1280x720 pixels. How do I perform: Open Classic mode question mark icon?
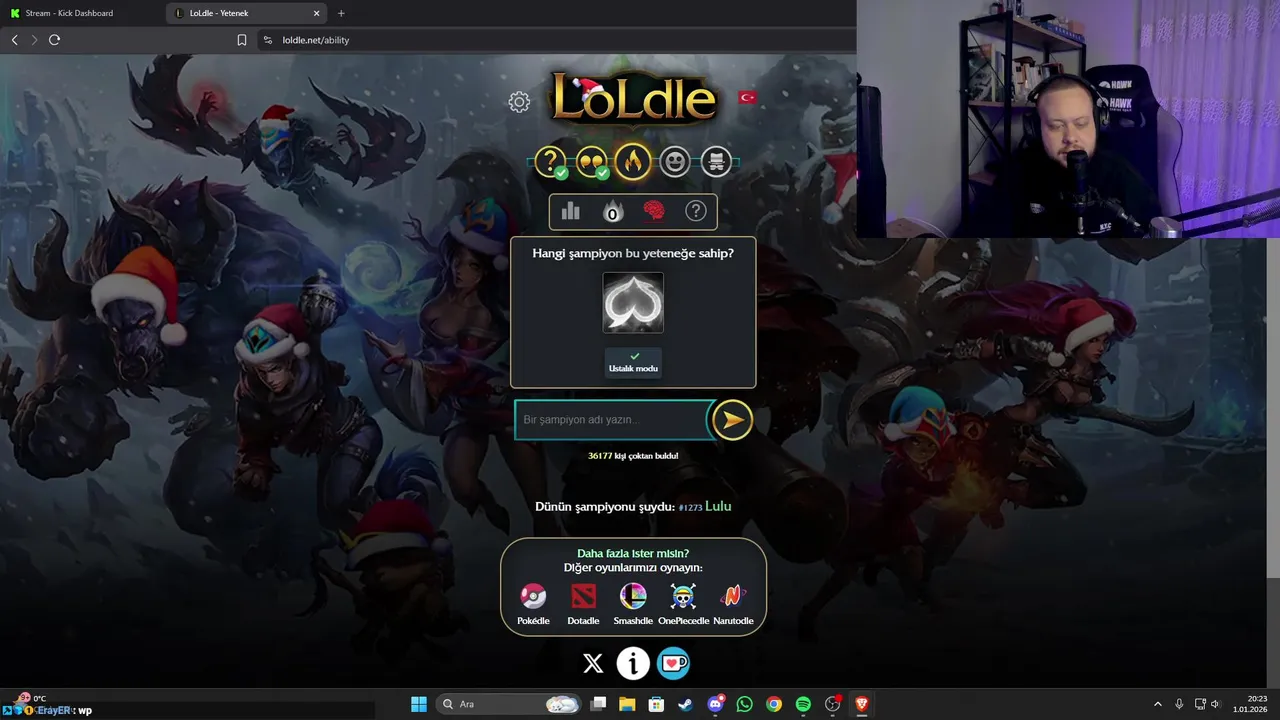click(x=550, y=161)
